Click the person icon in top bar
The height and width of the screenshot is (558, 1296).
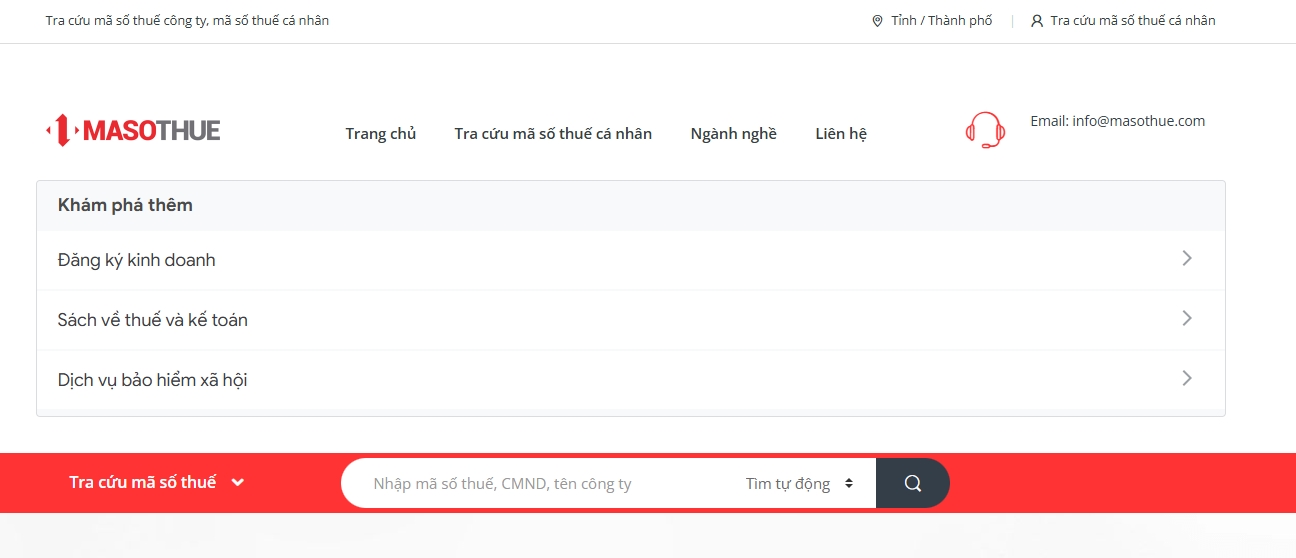point(1037,21)
